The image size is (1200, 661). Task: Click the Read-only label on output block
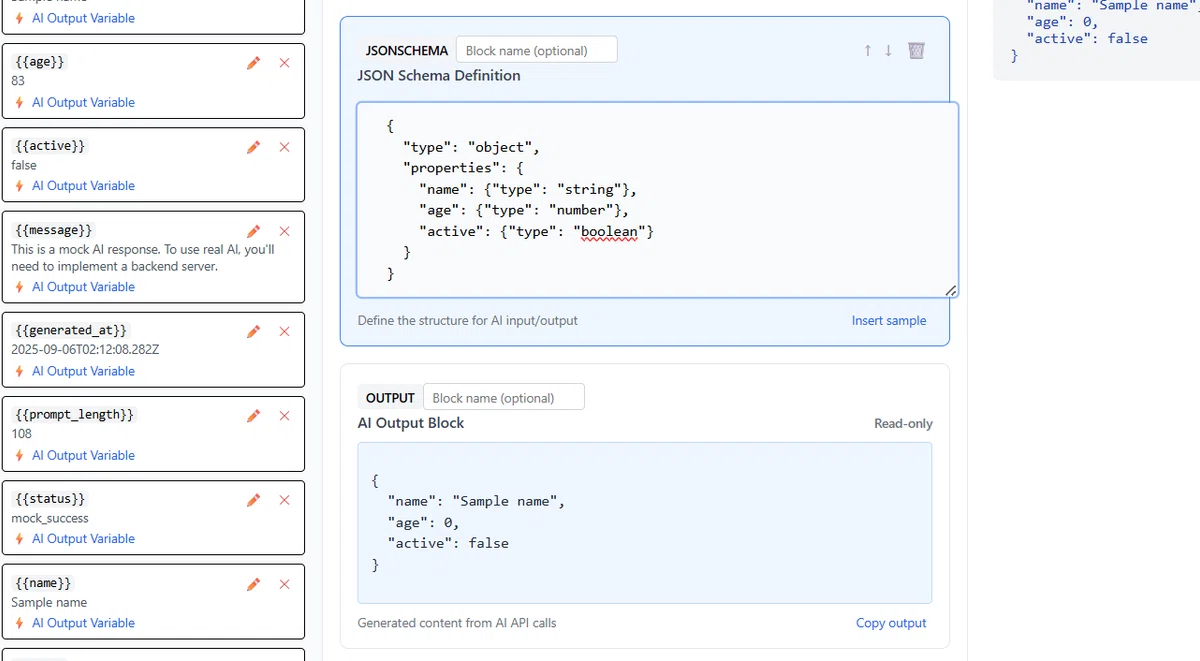[903, 423]
